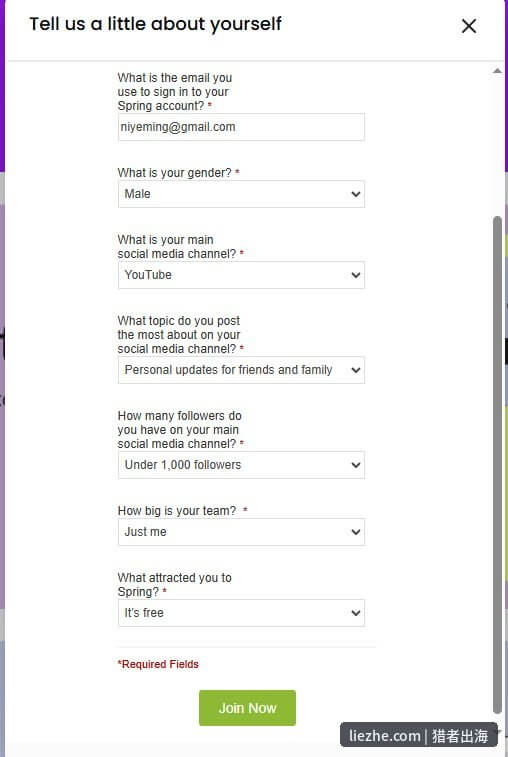The image size is (508, 757).
Task: Close the Tell us about yourself dialog
Action: coord(469,26)
